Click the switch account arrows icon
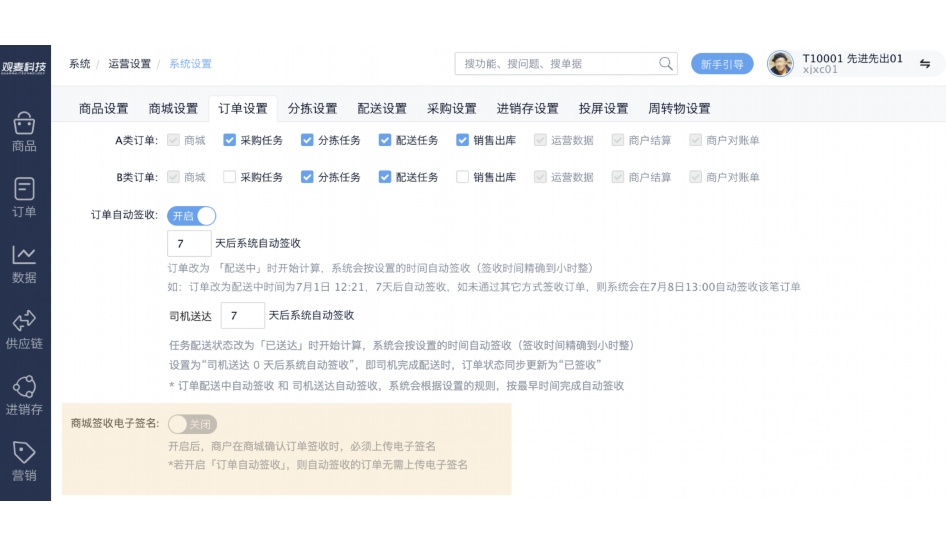 point(925,64)
